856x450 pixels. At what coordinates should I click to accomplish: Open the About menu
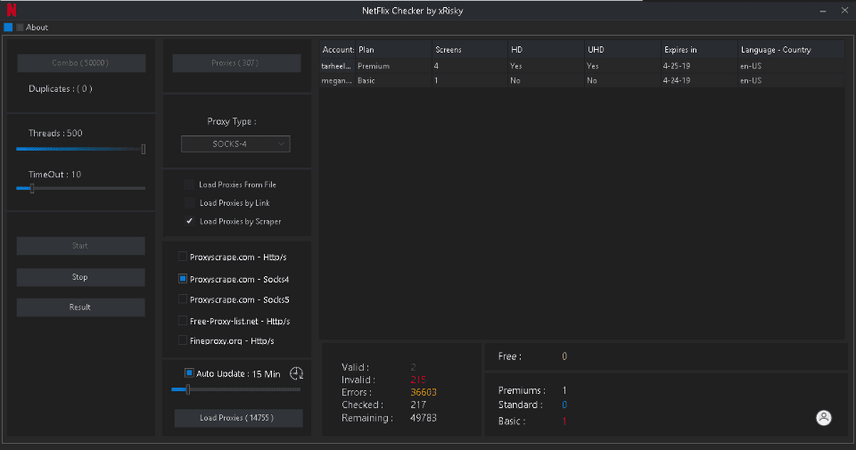click(37, 27)
